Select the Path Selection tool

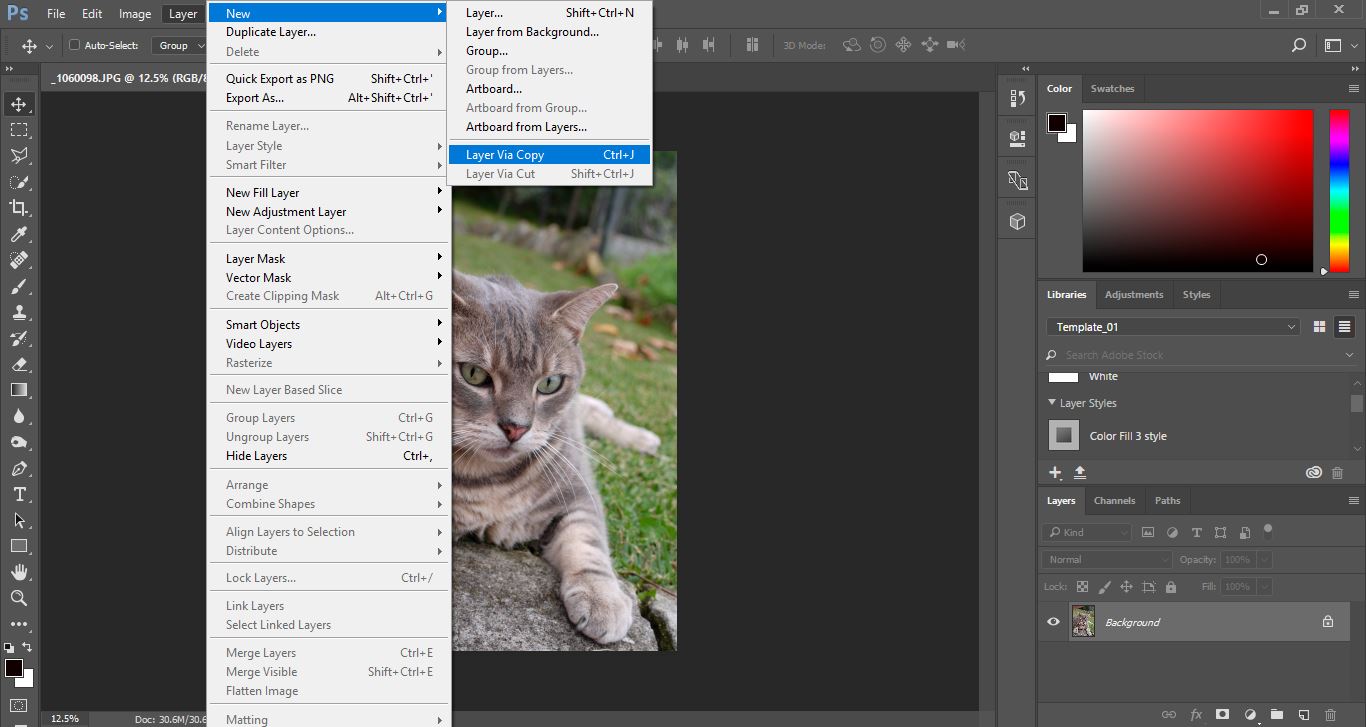(19, 520)
